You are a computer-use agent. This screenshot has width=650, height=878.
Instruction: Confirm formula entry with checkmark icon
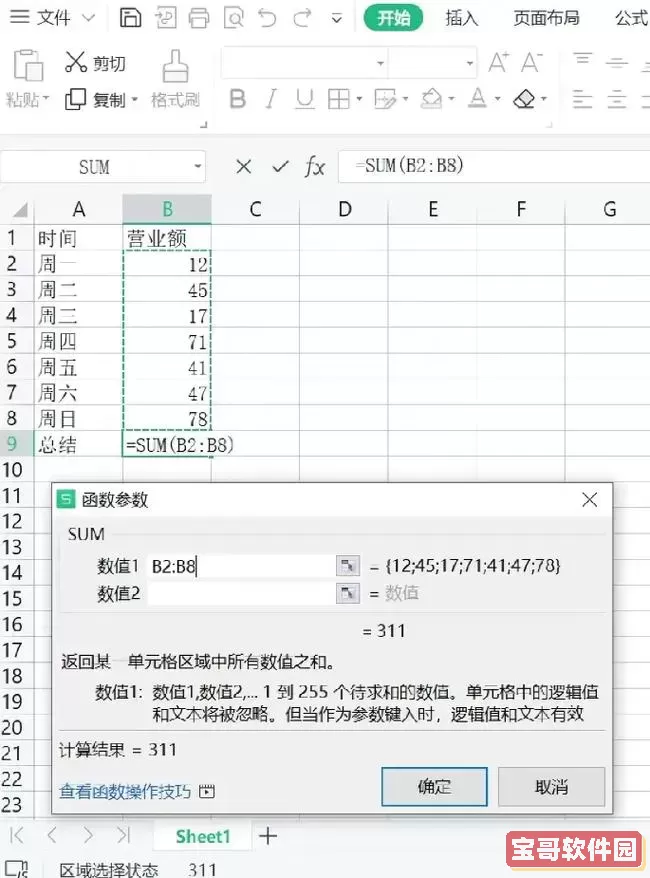click(x=280, y=167)
